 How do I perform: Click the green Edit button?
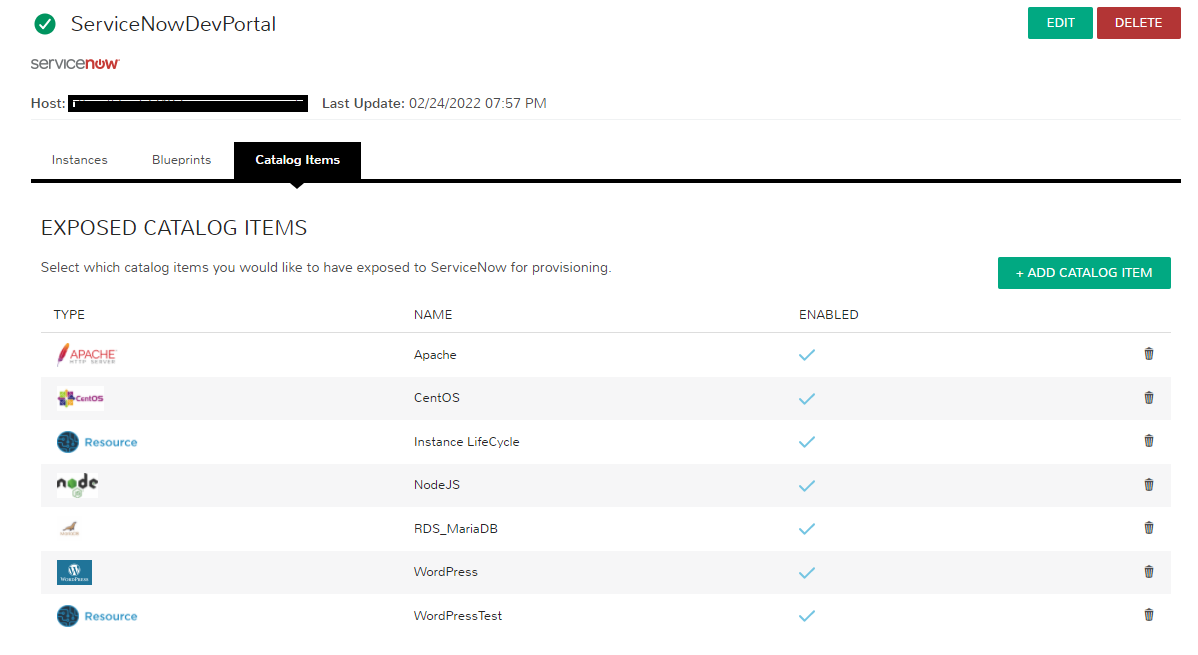(x=1060, y=23)
